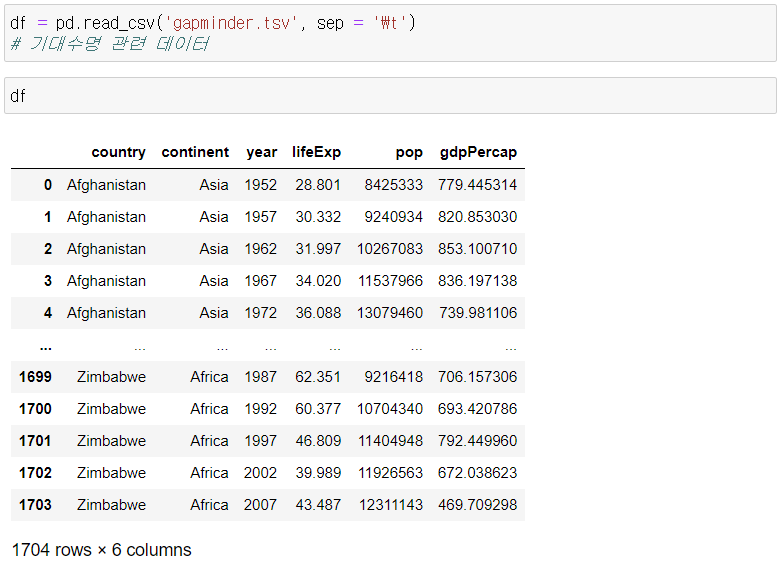This screenshot has height=564, width=781.
Task: Click lifeExp value 31.997
Action: (x=318, y=249)
